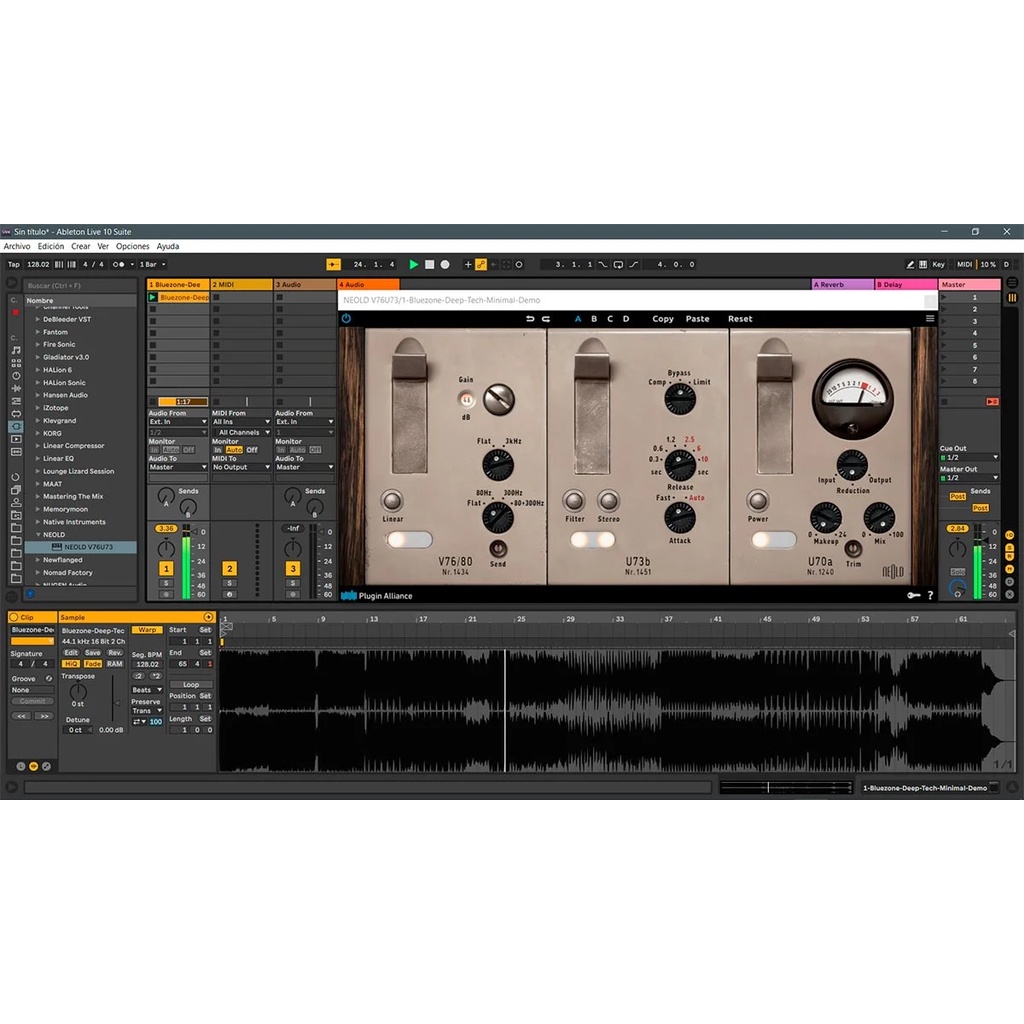Set MIDI track monitor to Off
1024x1024 pixels.
[252, 450]
